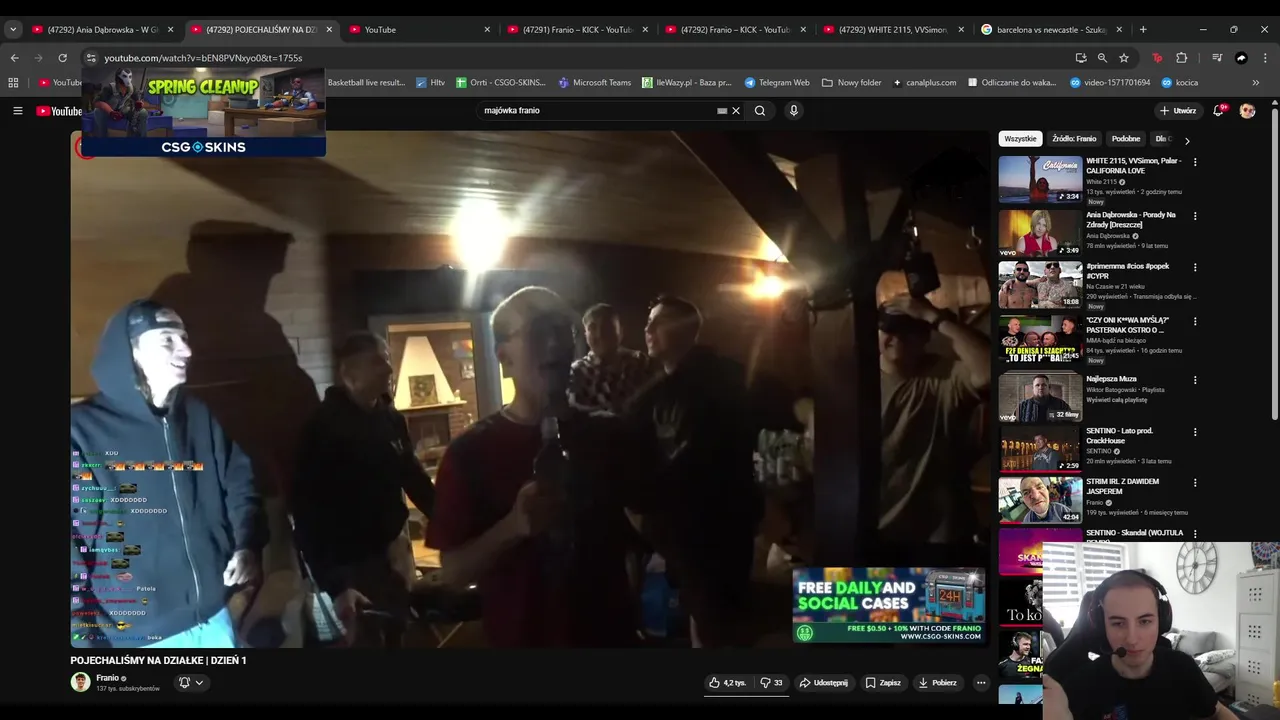Click into the YouTube search field
The height and width of the screenshot is (720, 1280).
click(595, 111)
